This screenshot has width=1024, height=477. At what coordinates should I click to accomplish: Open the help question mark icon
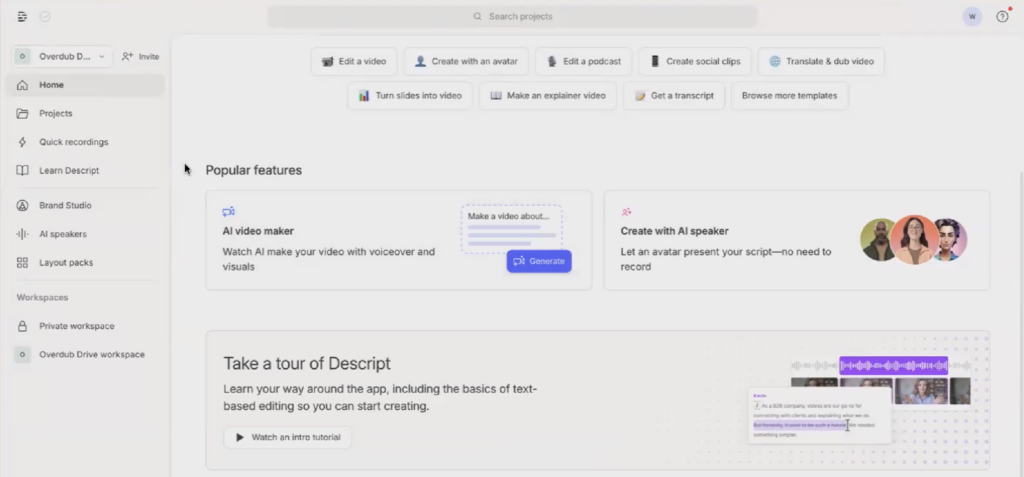coord(1002,16)
